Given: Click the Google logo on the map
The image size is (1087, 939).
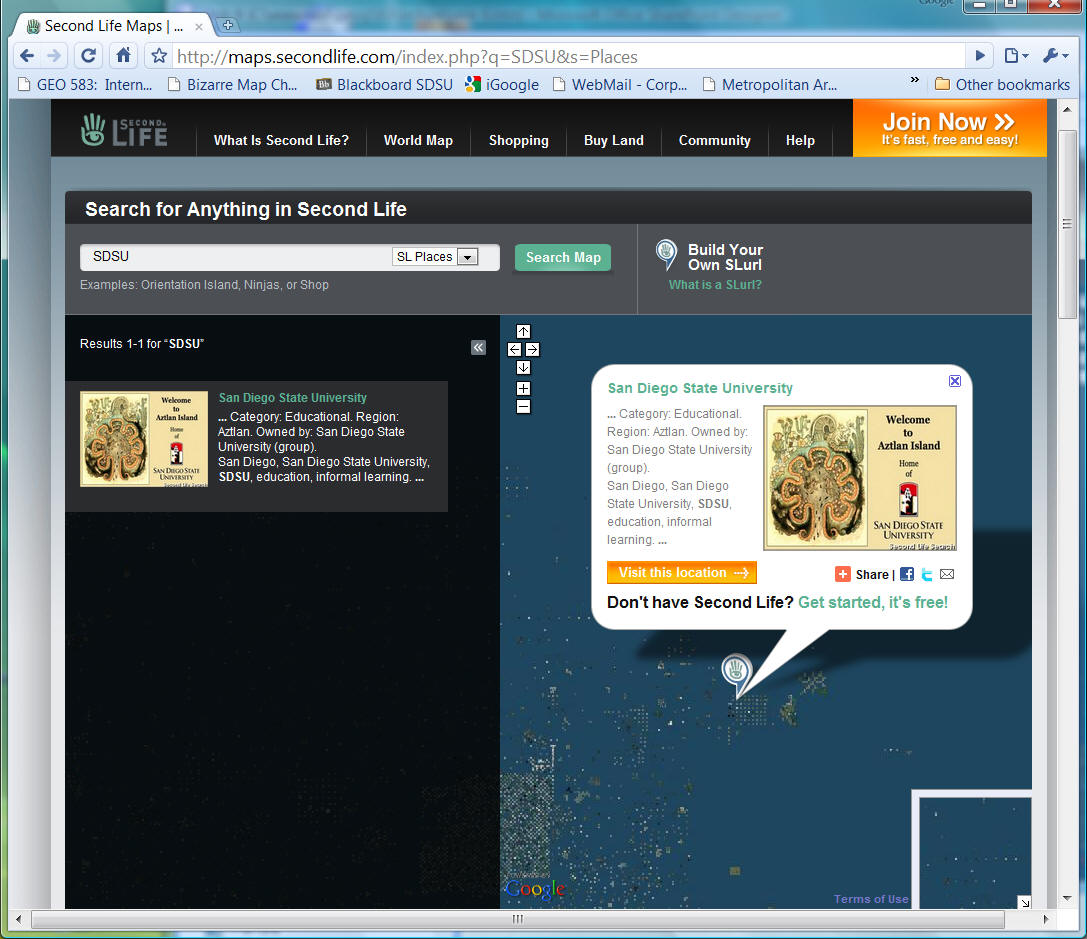Looking at the screenshot, I should (535, 890).
